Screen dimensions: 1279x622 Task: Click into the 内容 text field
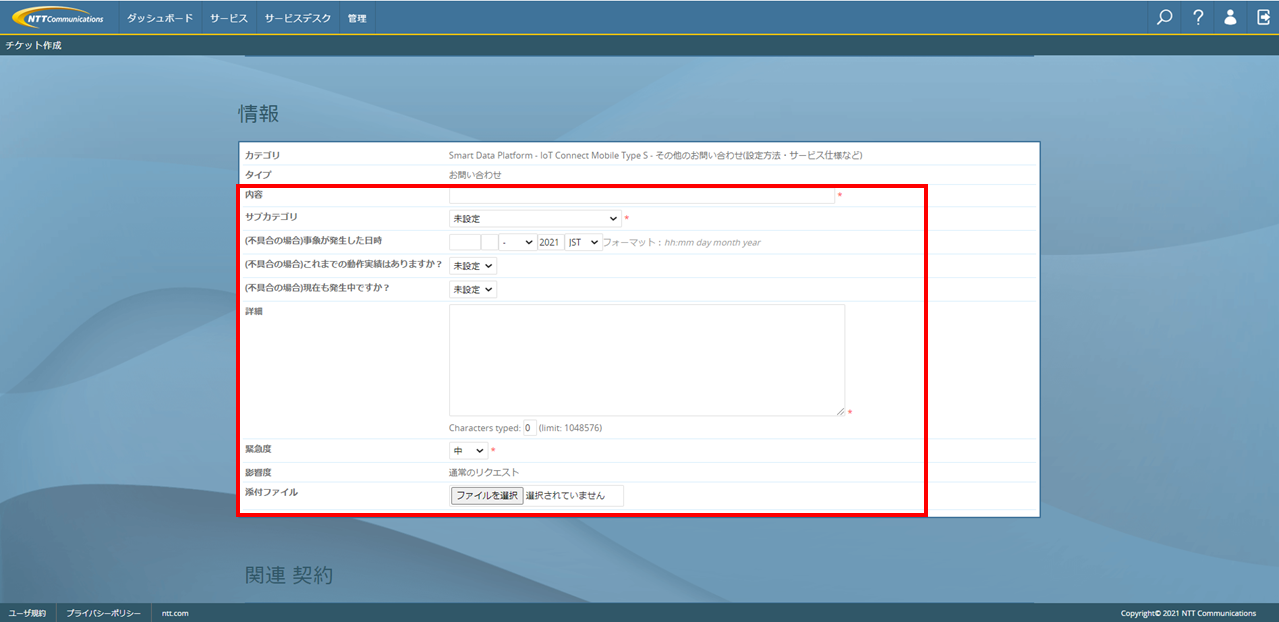click(x=642, y=196)
